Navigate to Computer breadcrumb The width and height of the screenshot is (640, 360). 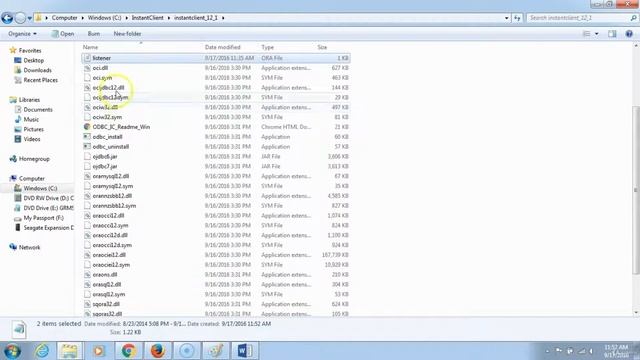(x=64, y=18)
